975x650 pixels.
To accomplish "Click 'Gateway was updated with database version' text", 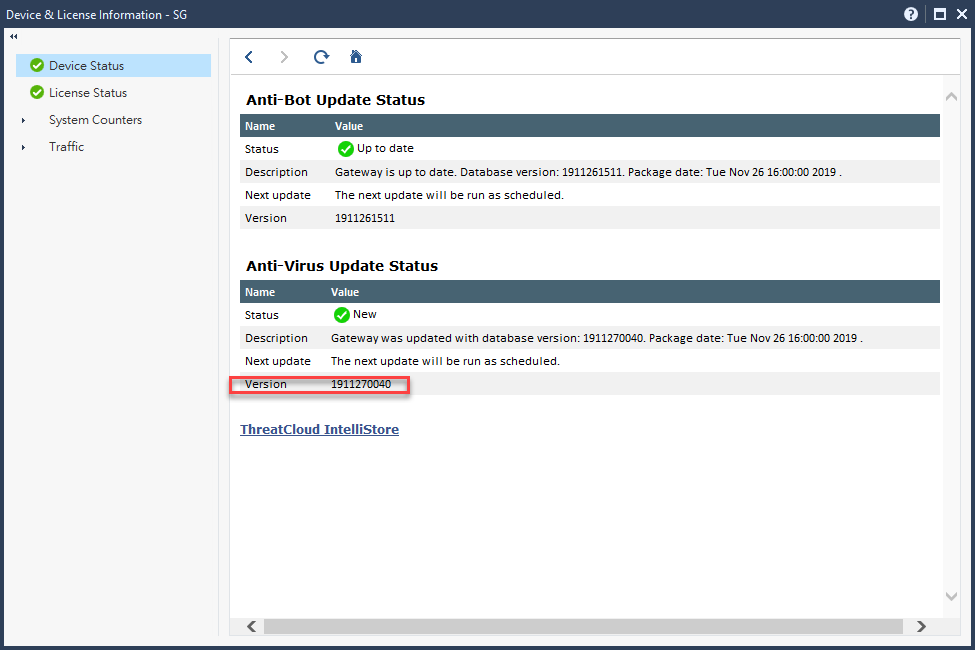I will click(x=597, y=338).
